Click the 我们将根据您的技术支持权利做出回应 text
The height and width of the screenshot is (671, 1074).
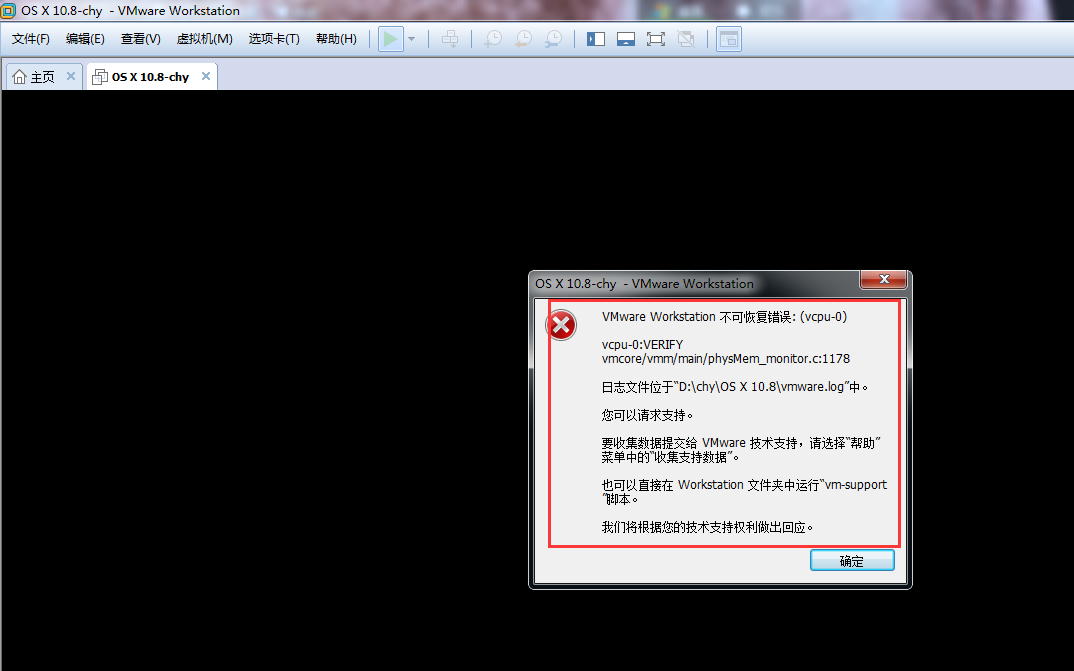click(x=708, y=527)
